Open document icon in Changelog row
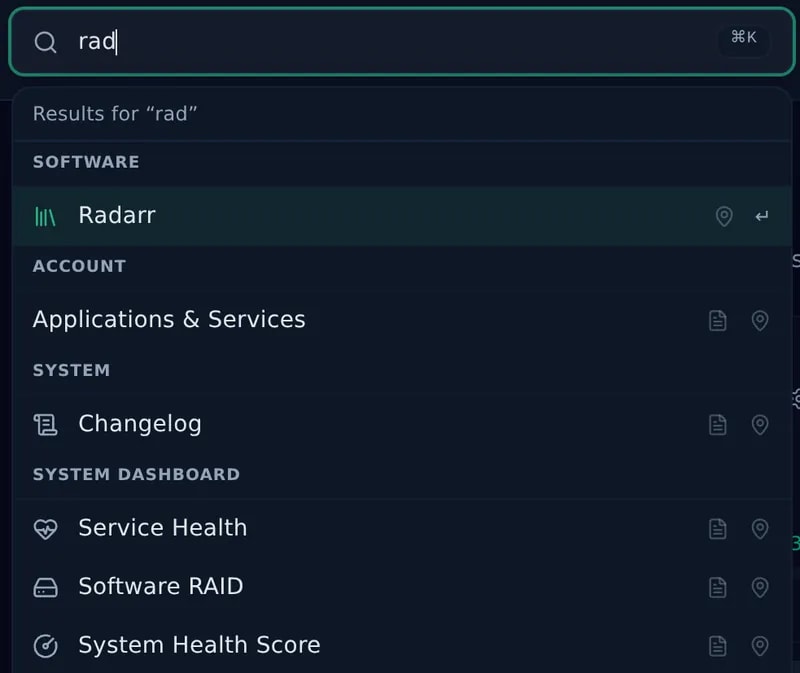Viewport: 800px width, 673px height. 718,425
